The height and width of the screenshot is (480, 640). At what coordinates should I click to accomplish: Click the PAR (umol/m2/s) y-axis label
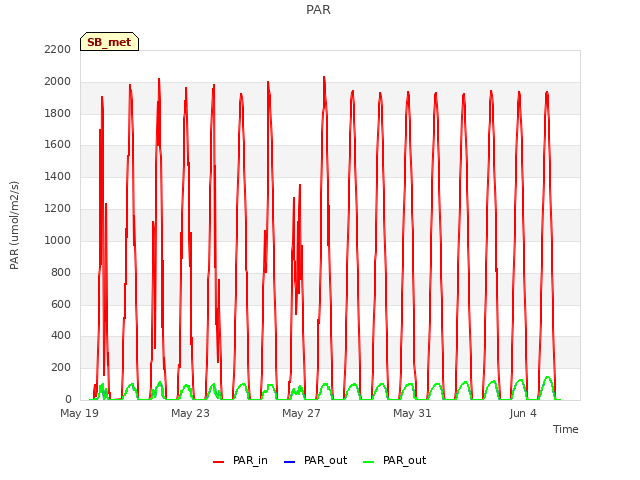coord(14,225)
